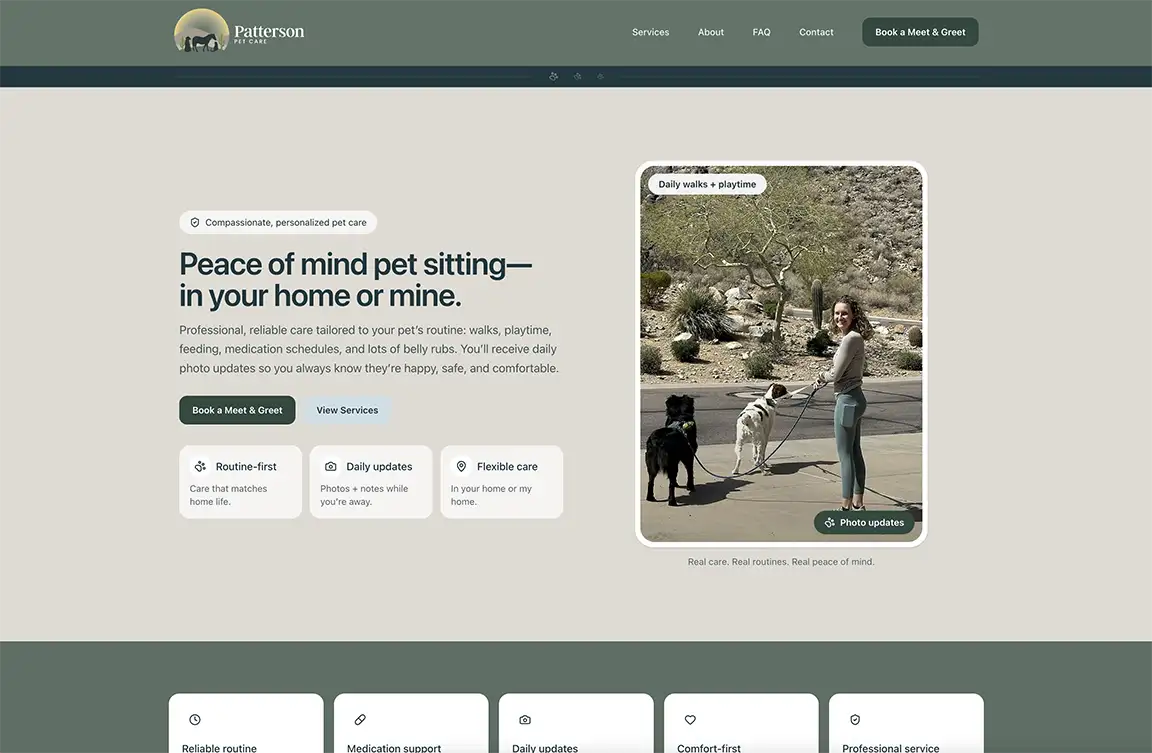Click the Contact navigation link
Image resolution: width=1152 pixels, height=753 pixels.
(816, 31)
